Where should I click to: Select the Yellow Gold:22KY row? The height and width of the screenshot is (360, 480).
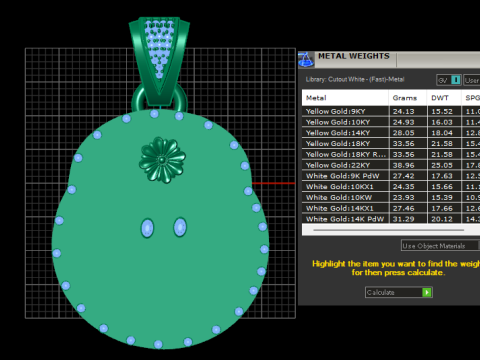pos(391,165)
